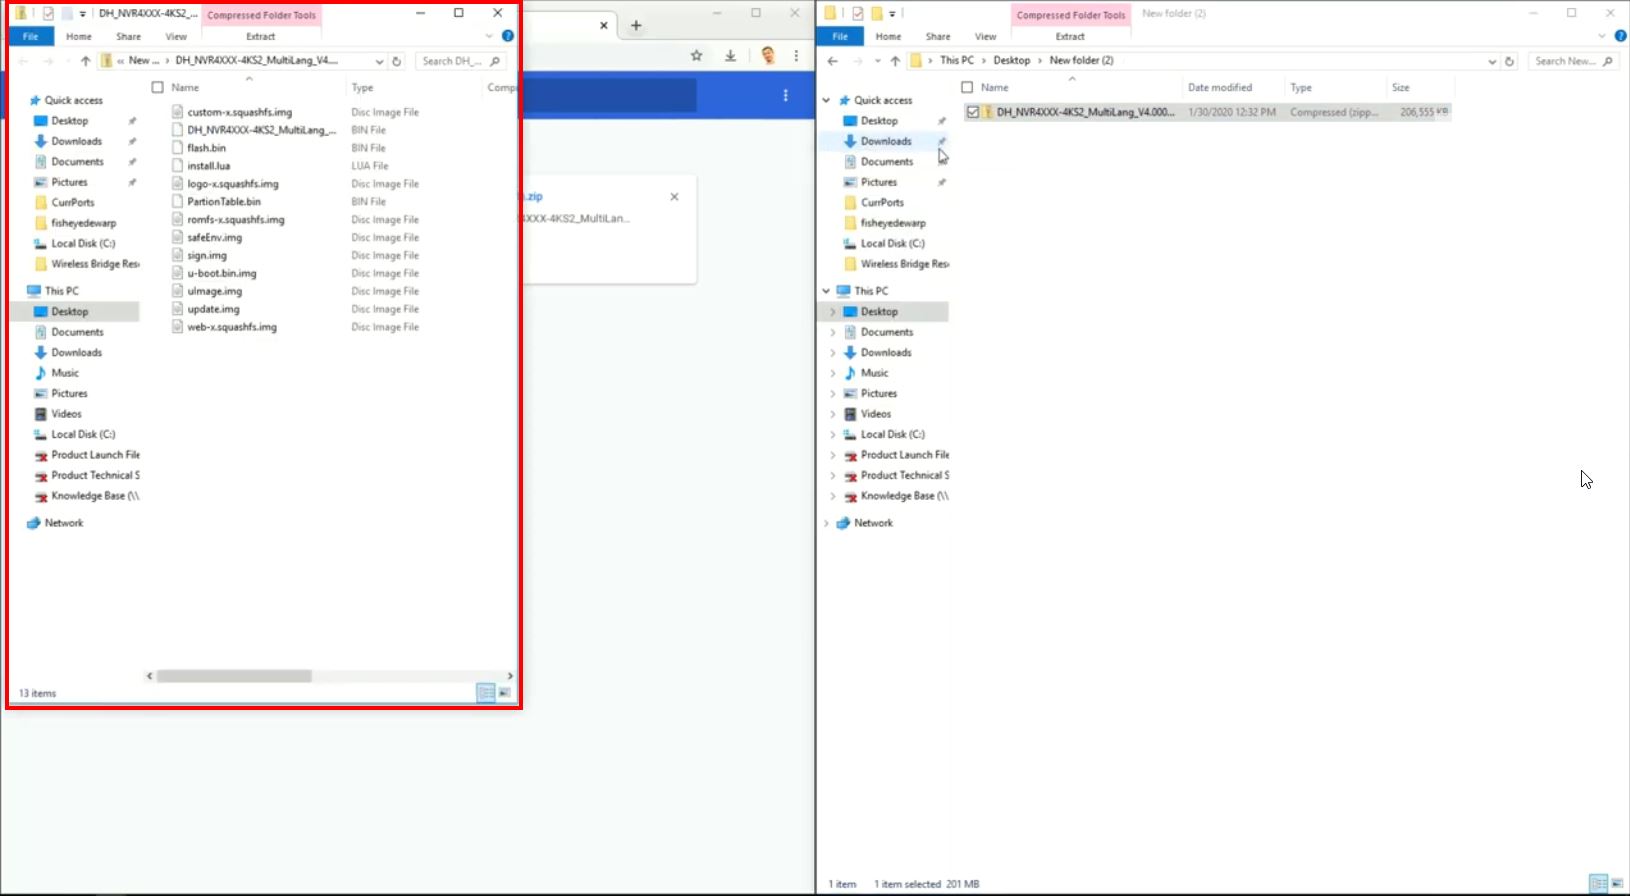Uncheck the DH_NVR4XXX zip file checkbox
This screenshot has width=1630, height=896.
tap(973, 112)
